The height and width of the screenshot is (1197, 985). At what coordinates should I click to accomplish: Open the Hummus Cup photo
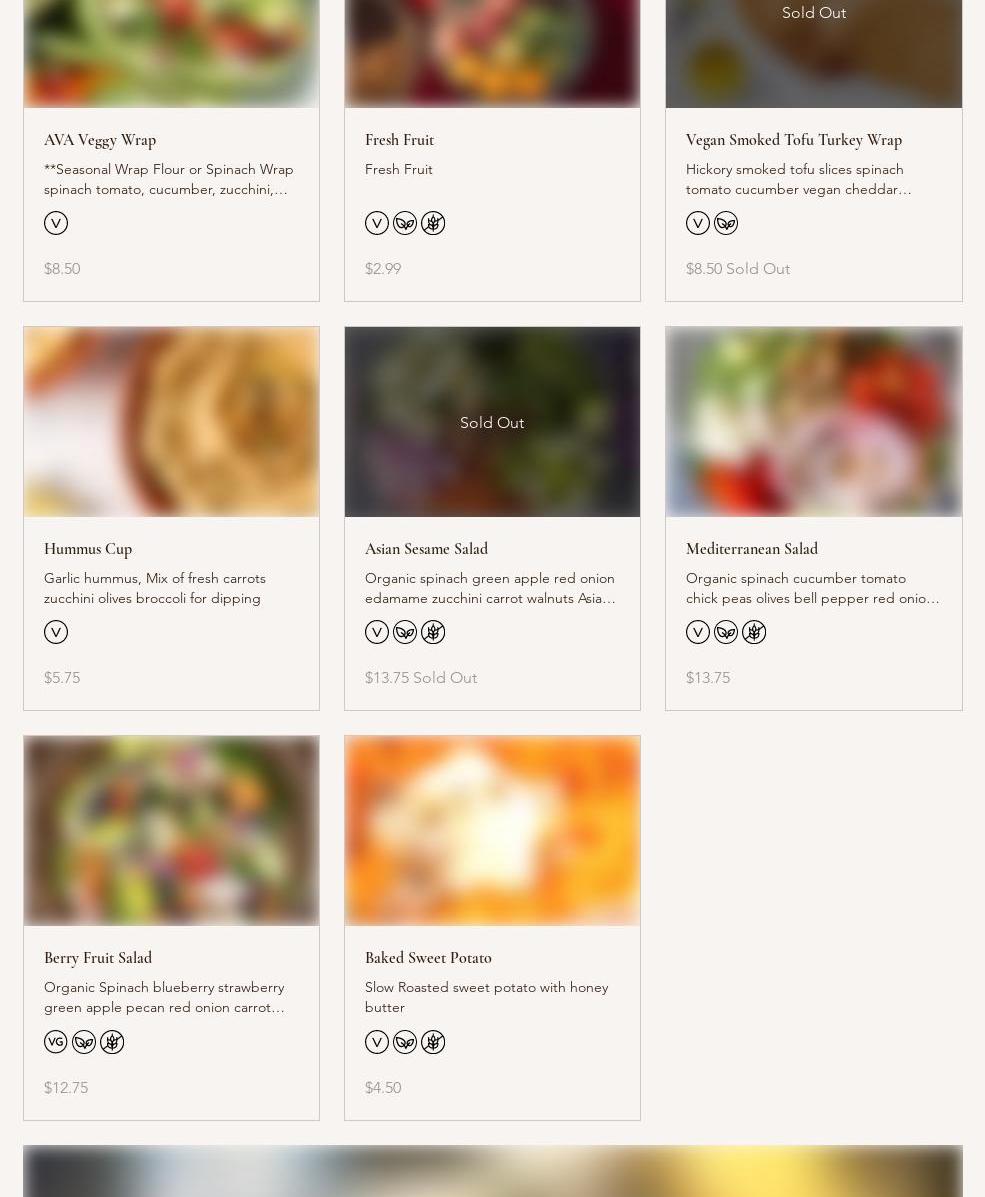172,422
